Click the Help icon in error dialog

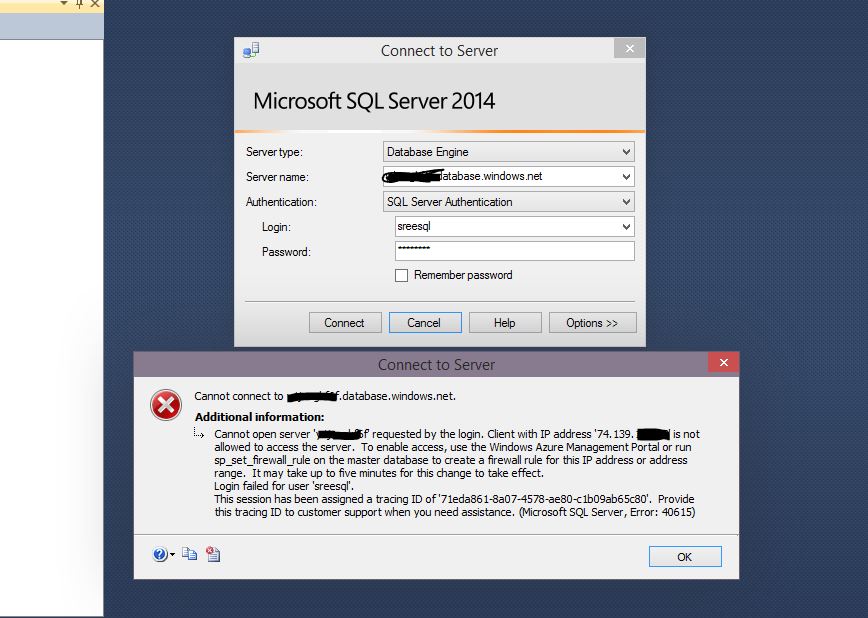pyautogui.click(x=160, y=555)
